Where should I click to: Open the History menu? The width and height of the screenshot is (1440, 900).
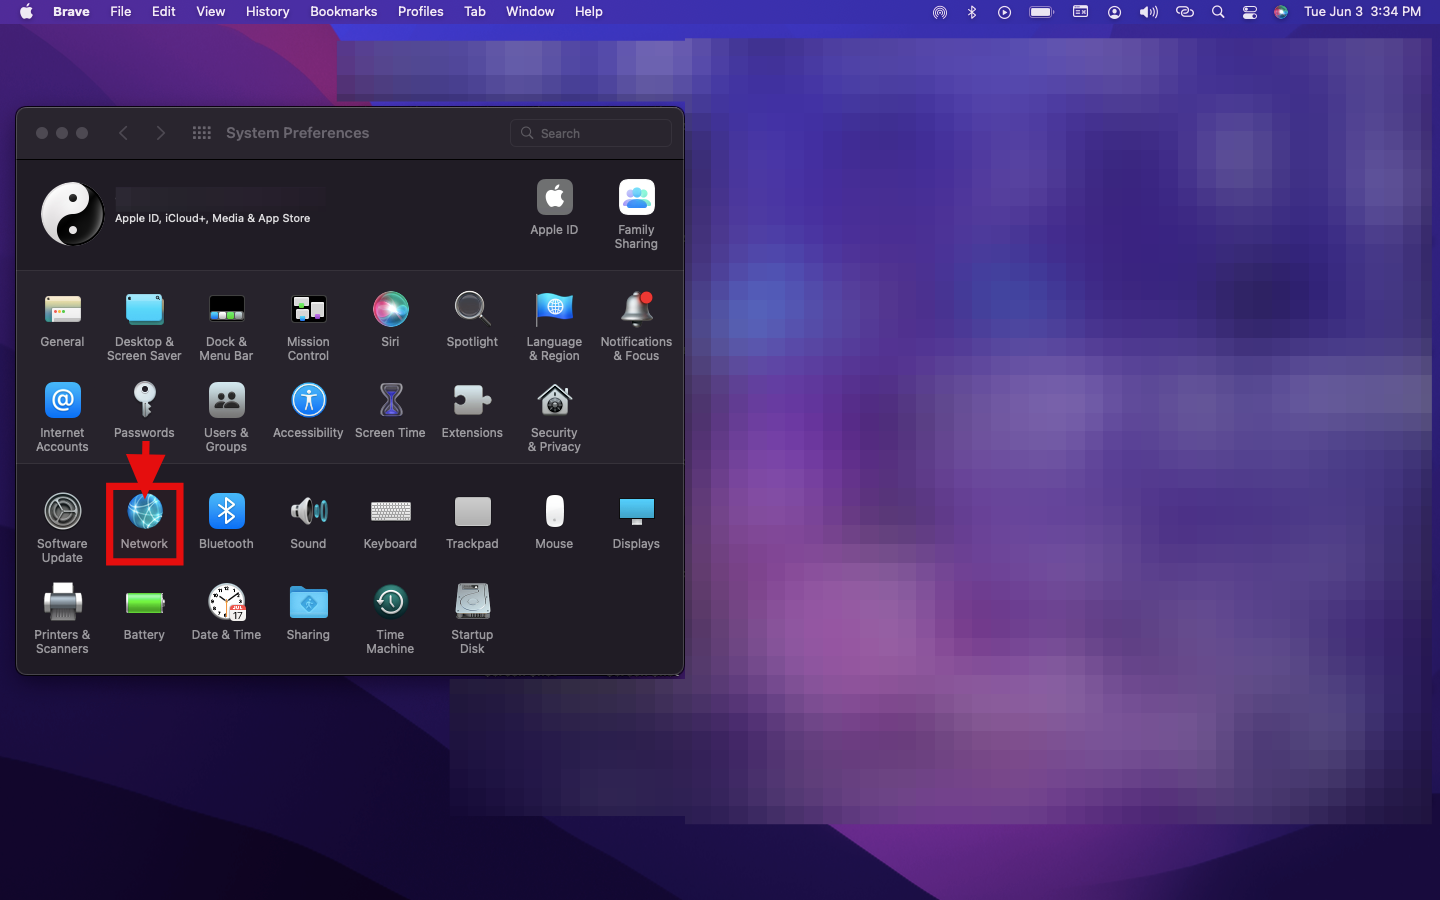(x=268, y=12)
